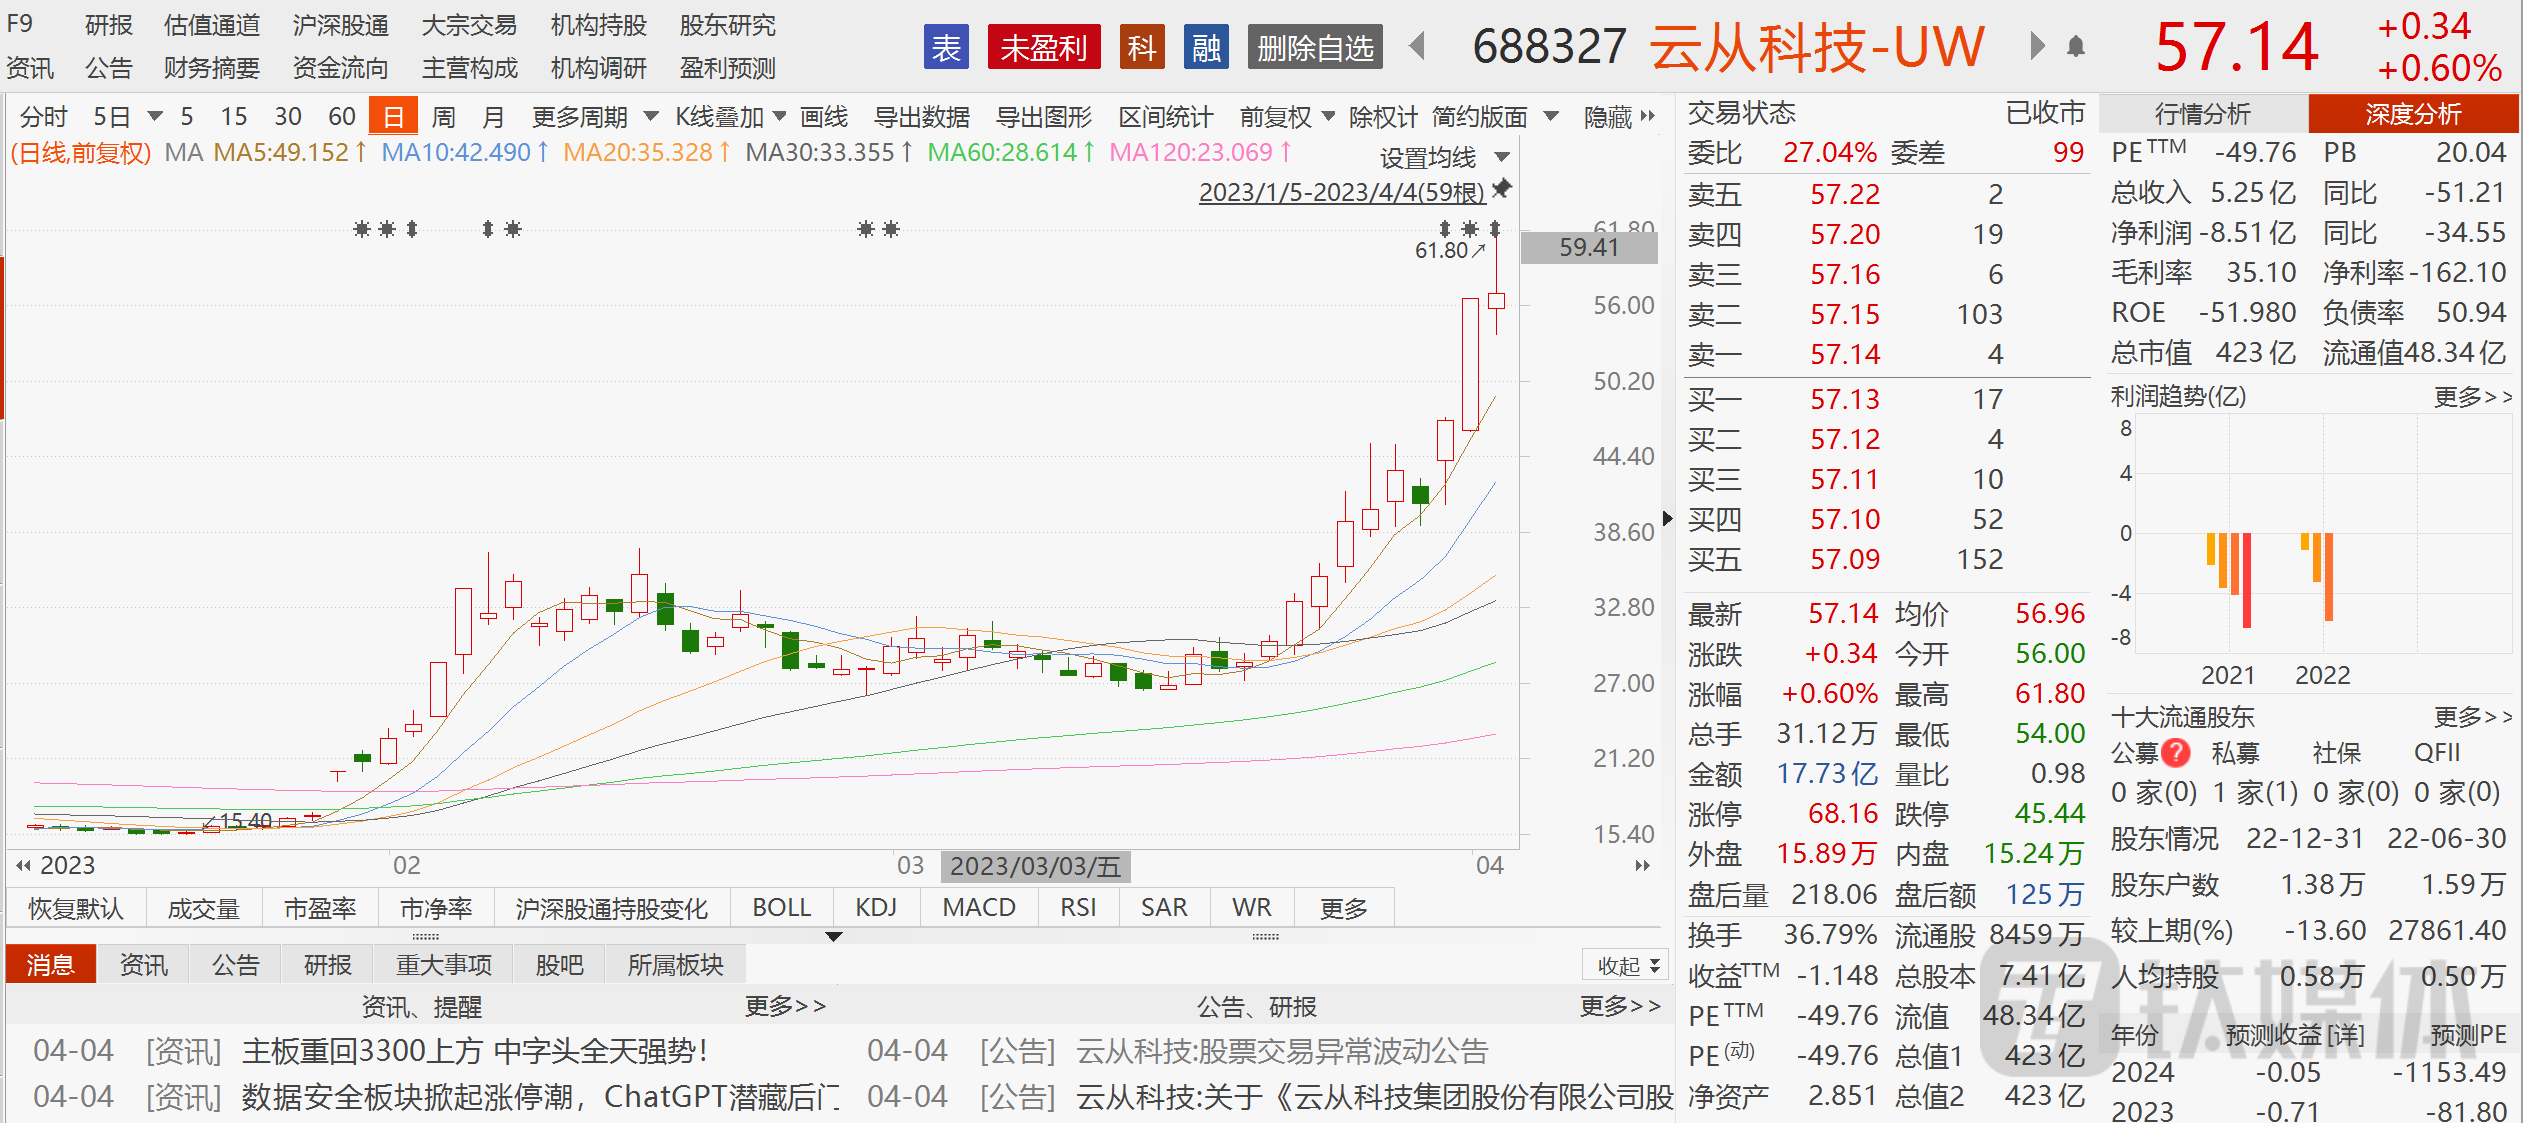Switch chart period to 周 weekly
The image size is (2523, 1123).
pyautogui.click(x=443, y=117)
